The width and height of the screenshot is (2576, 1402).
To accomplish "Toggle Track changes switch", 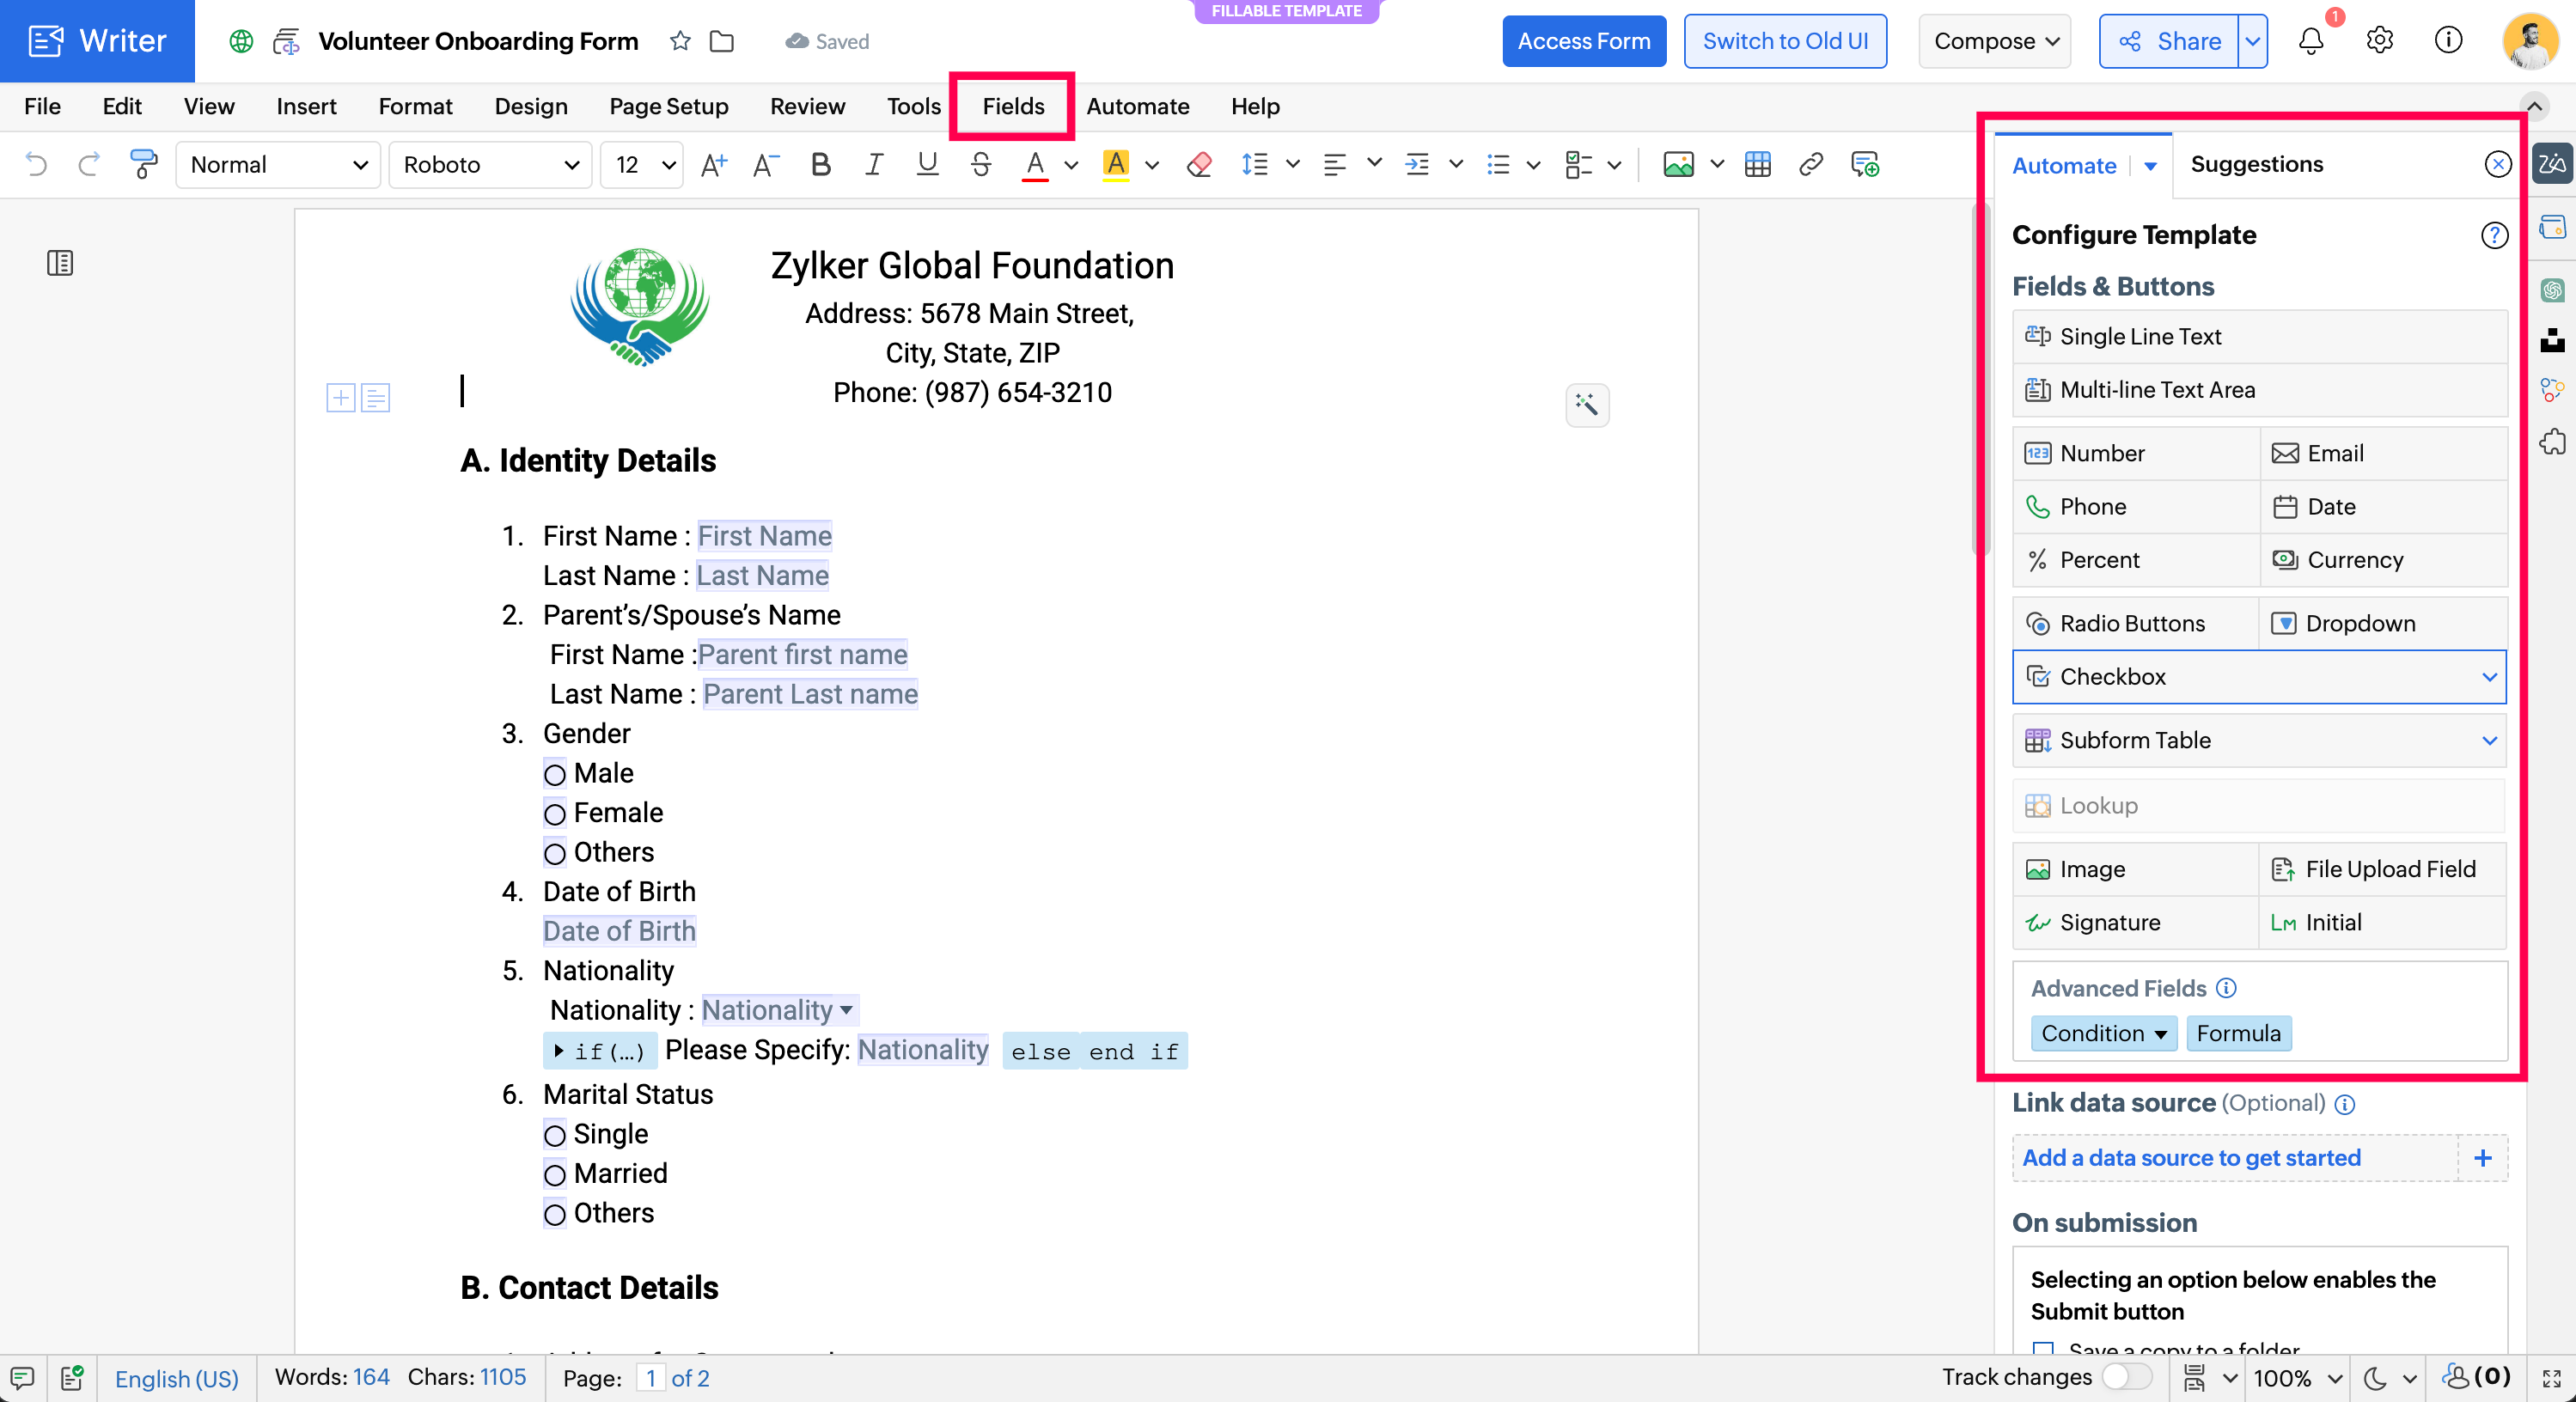I will point(2126,1377).
